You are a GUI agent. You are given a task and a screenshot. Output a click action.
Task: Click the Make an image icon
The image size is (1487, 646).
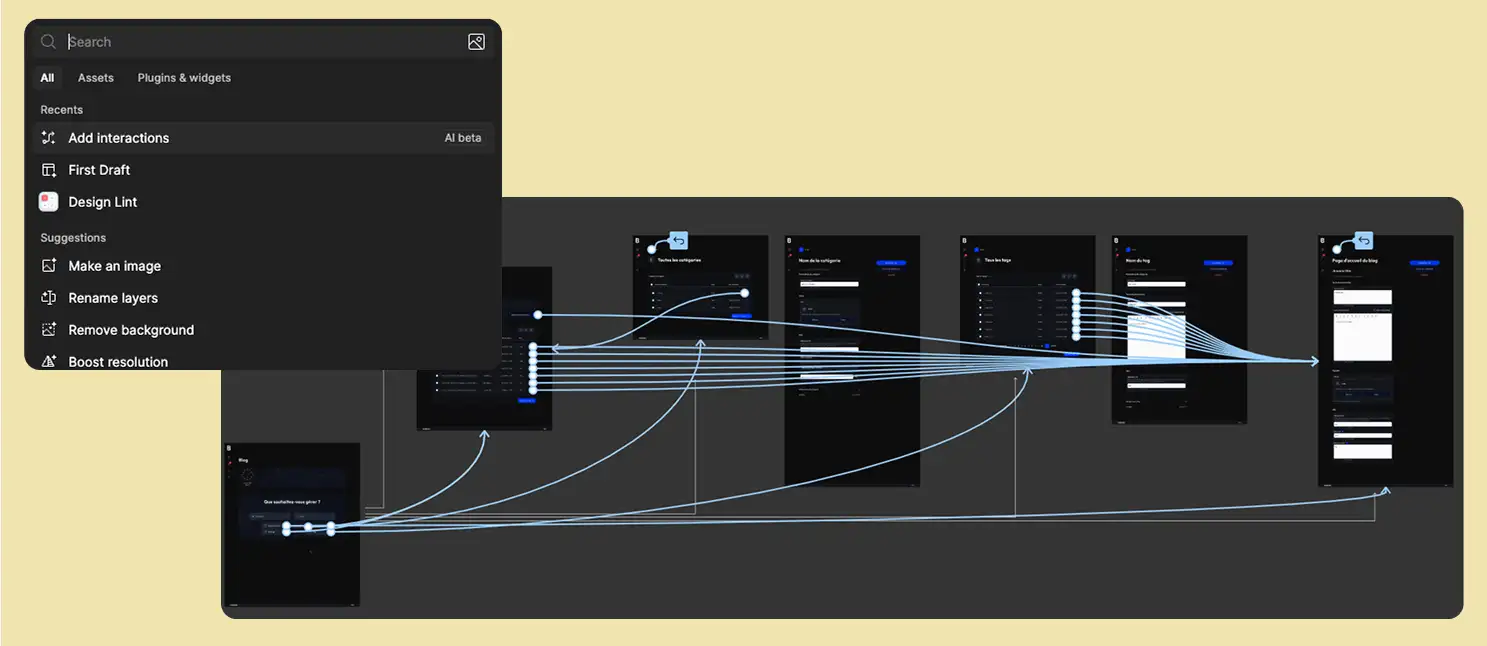pyautogui.click(x=48, y=266)
